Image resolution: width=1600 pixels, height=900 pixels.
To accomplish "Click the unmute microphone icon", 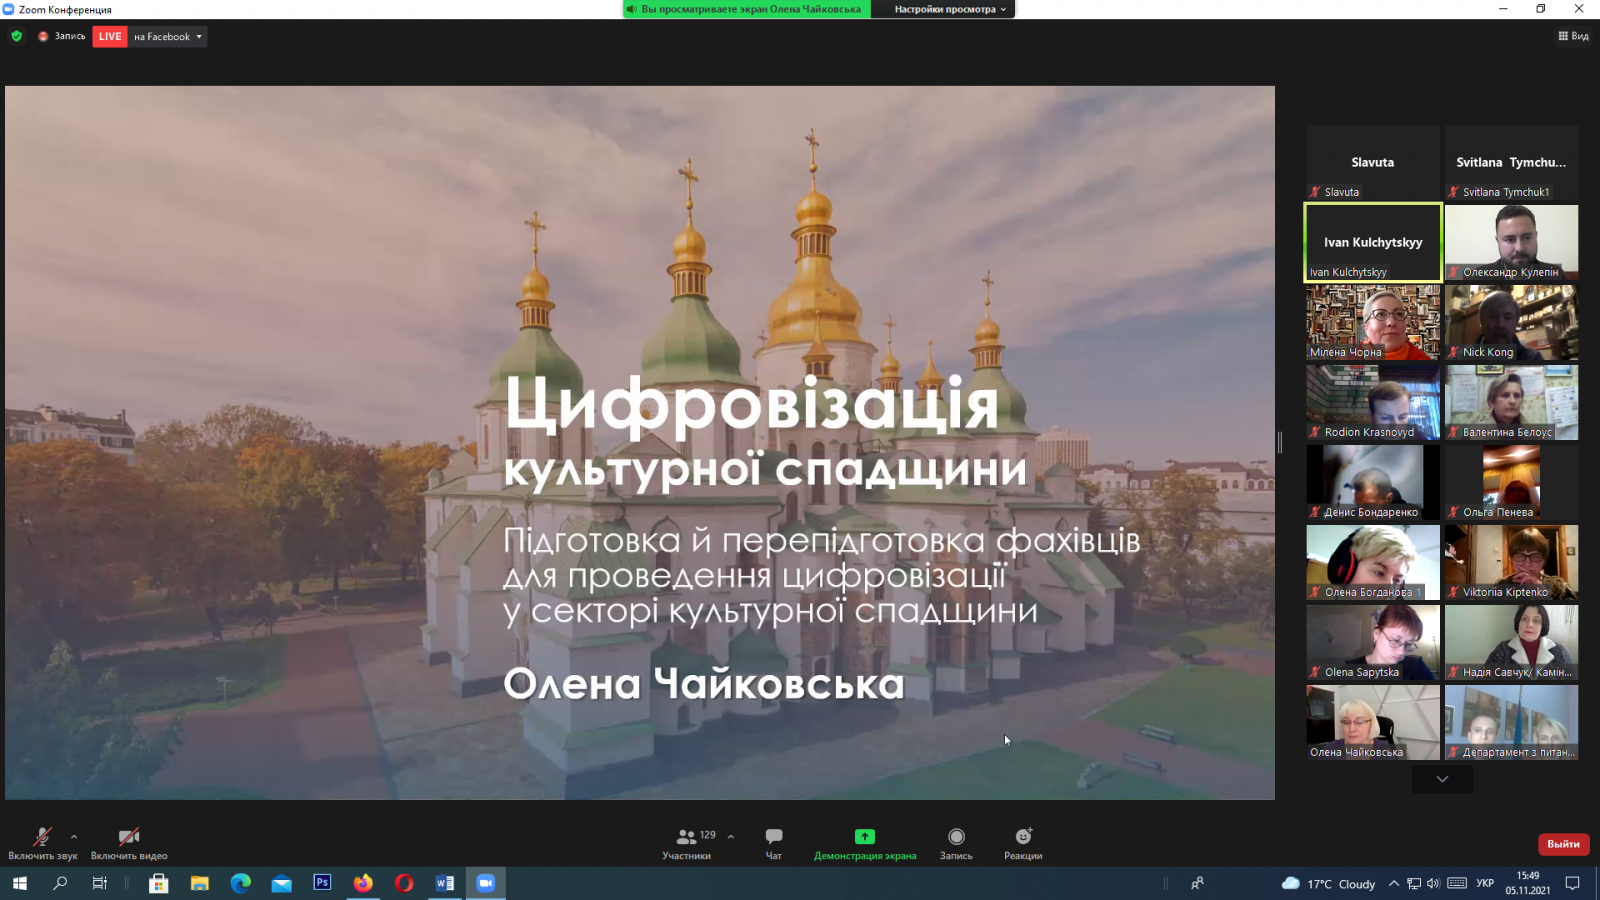I will [42, 837].
